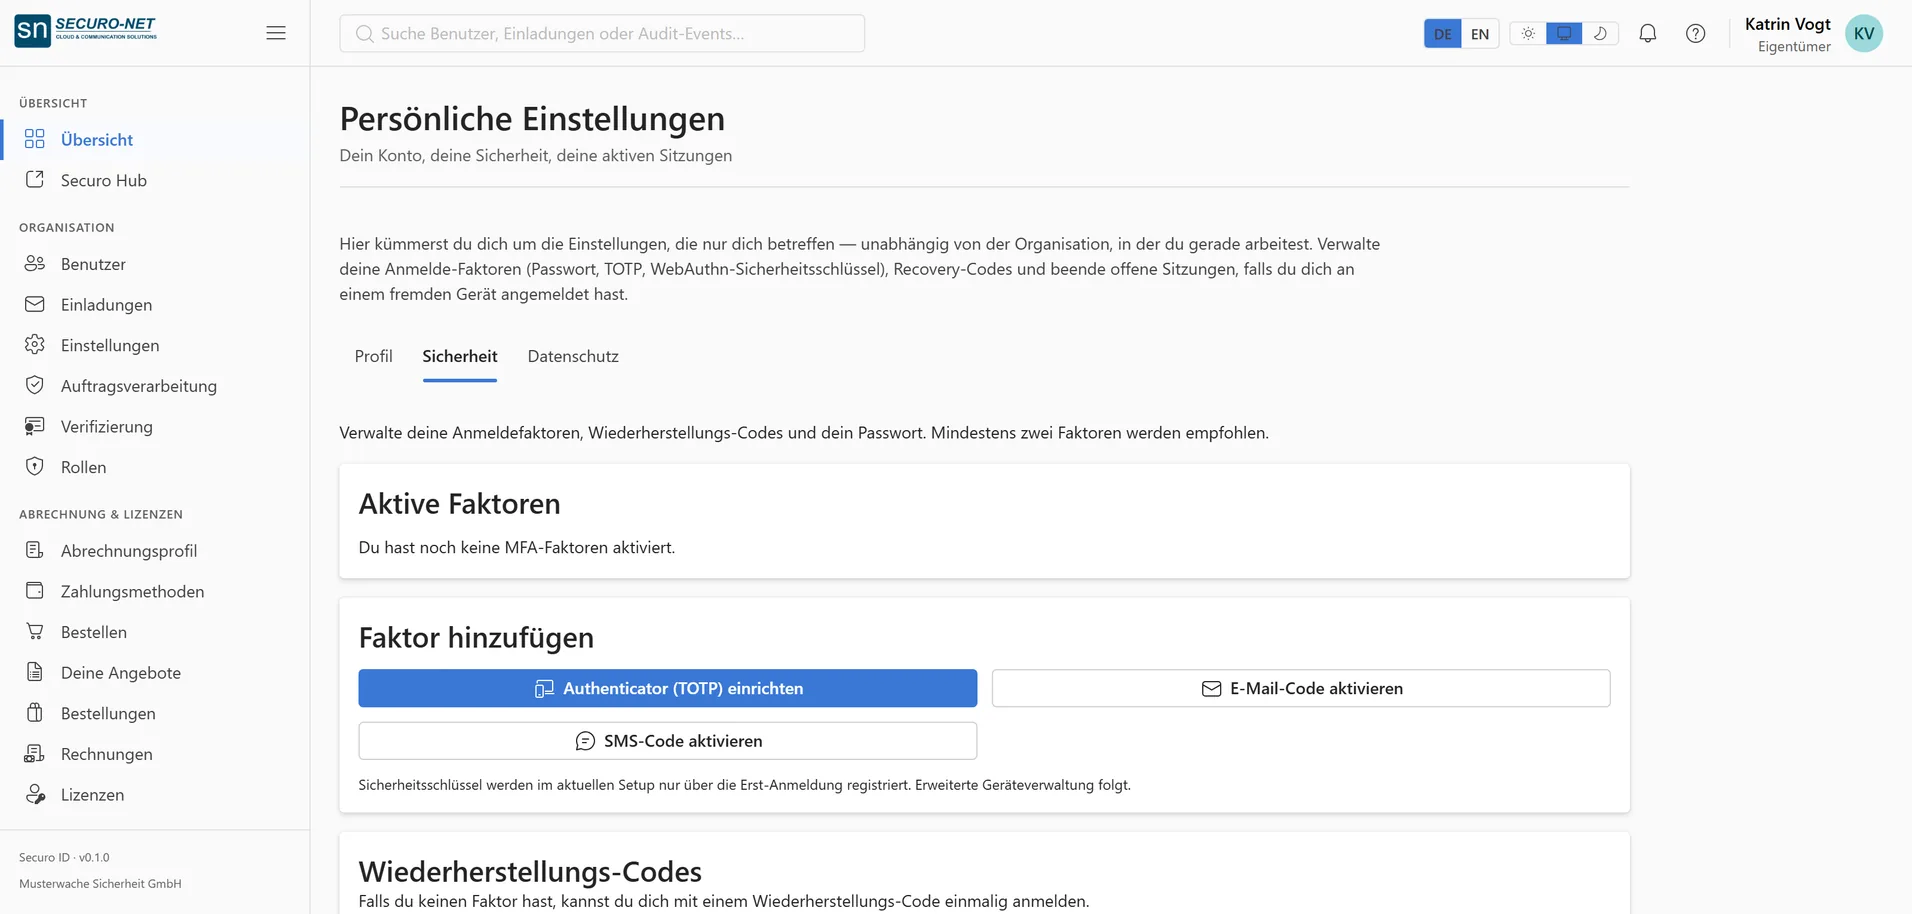This screenshot has width=1912, height=914.
Task: Focus the search users and invitations field
Action: click(x=602, y=33)
